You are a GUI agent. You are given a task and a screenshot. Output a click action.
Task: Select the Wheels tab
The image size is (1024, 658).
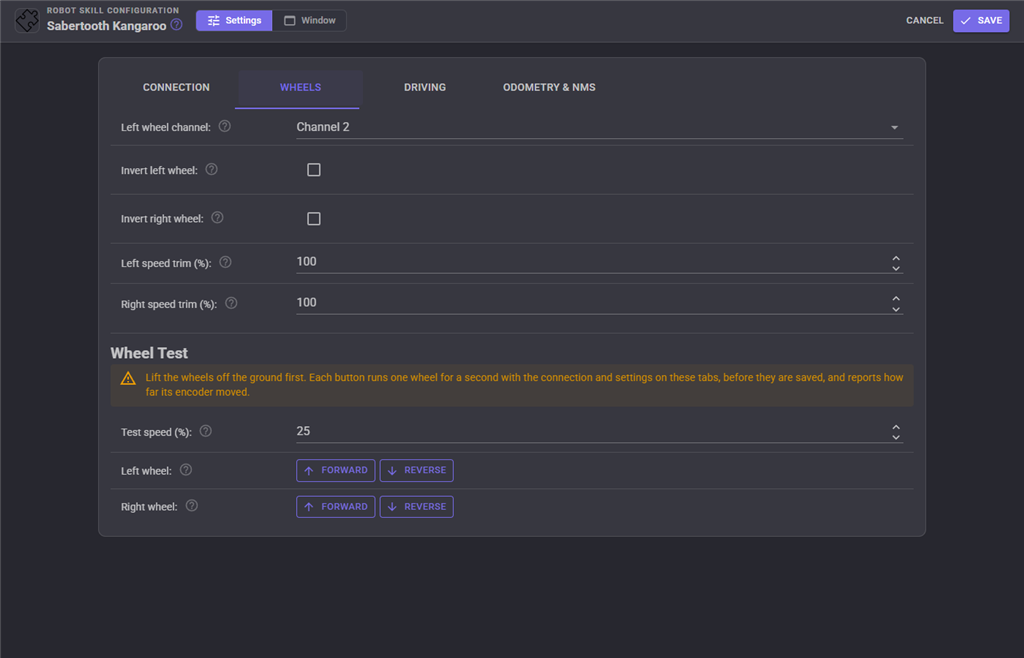300,87
